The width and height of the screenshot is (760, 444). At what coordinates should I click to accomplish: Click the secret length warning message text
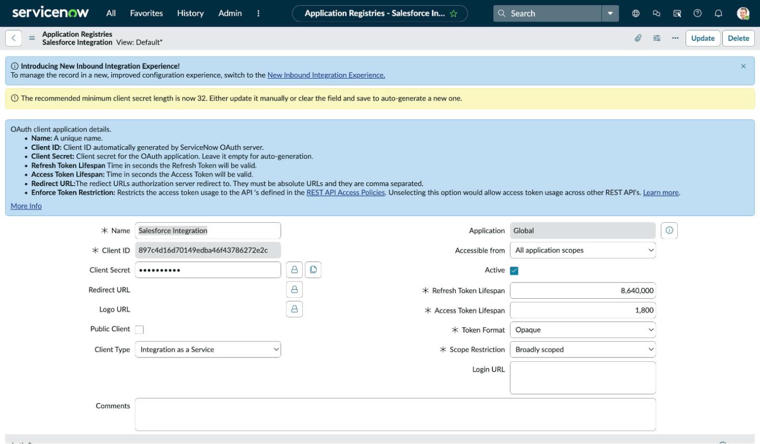tap(241, 98)
